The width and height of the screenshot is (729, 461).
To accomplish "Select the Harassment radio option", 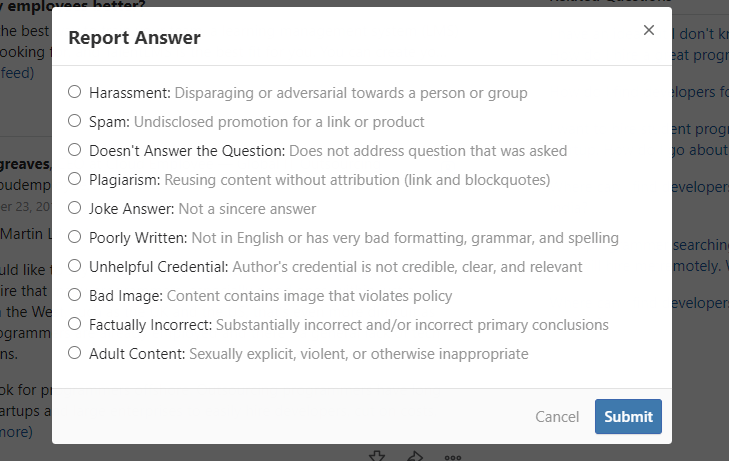I will [75, 92].
